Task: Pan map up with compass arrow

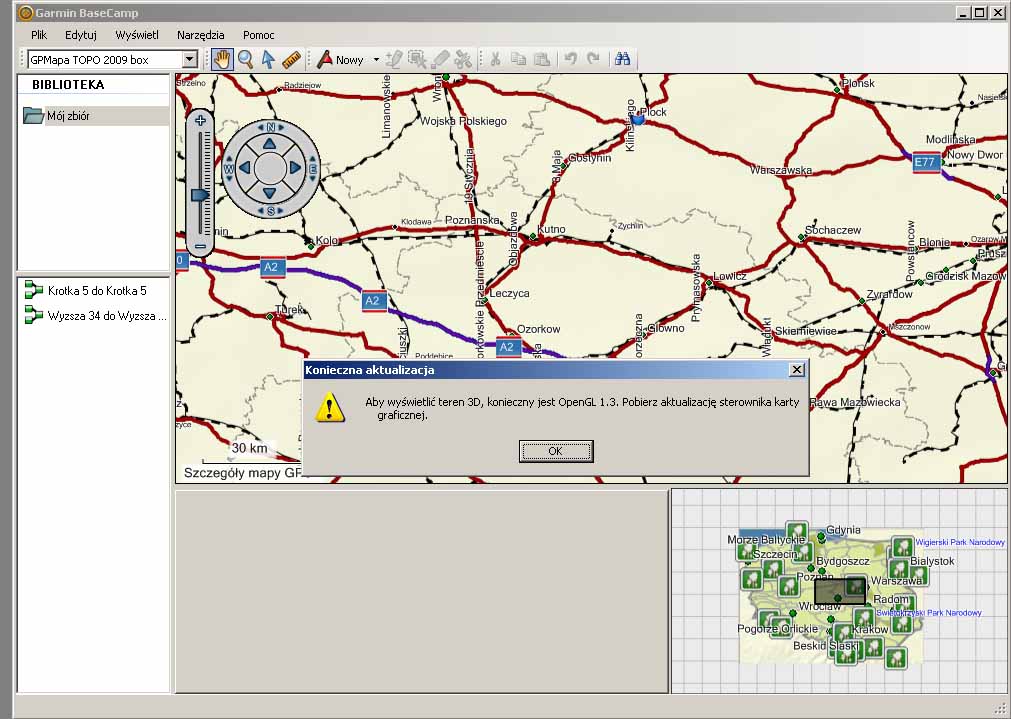Action: (270, 143)
